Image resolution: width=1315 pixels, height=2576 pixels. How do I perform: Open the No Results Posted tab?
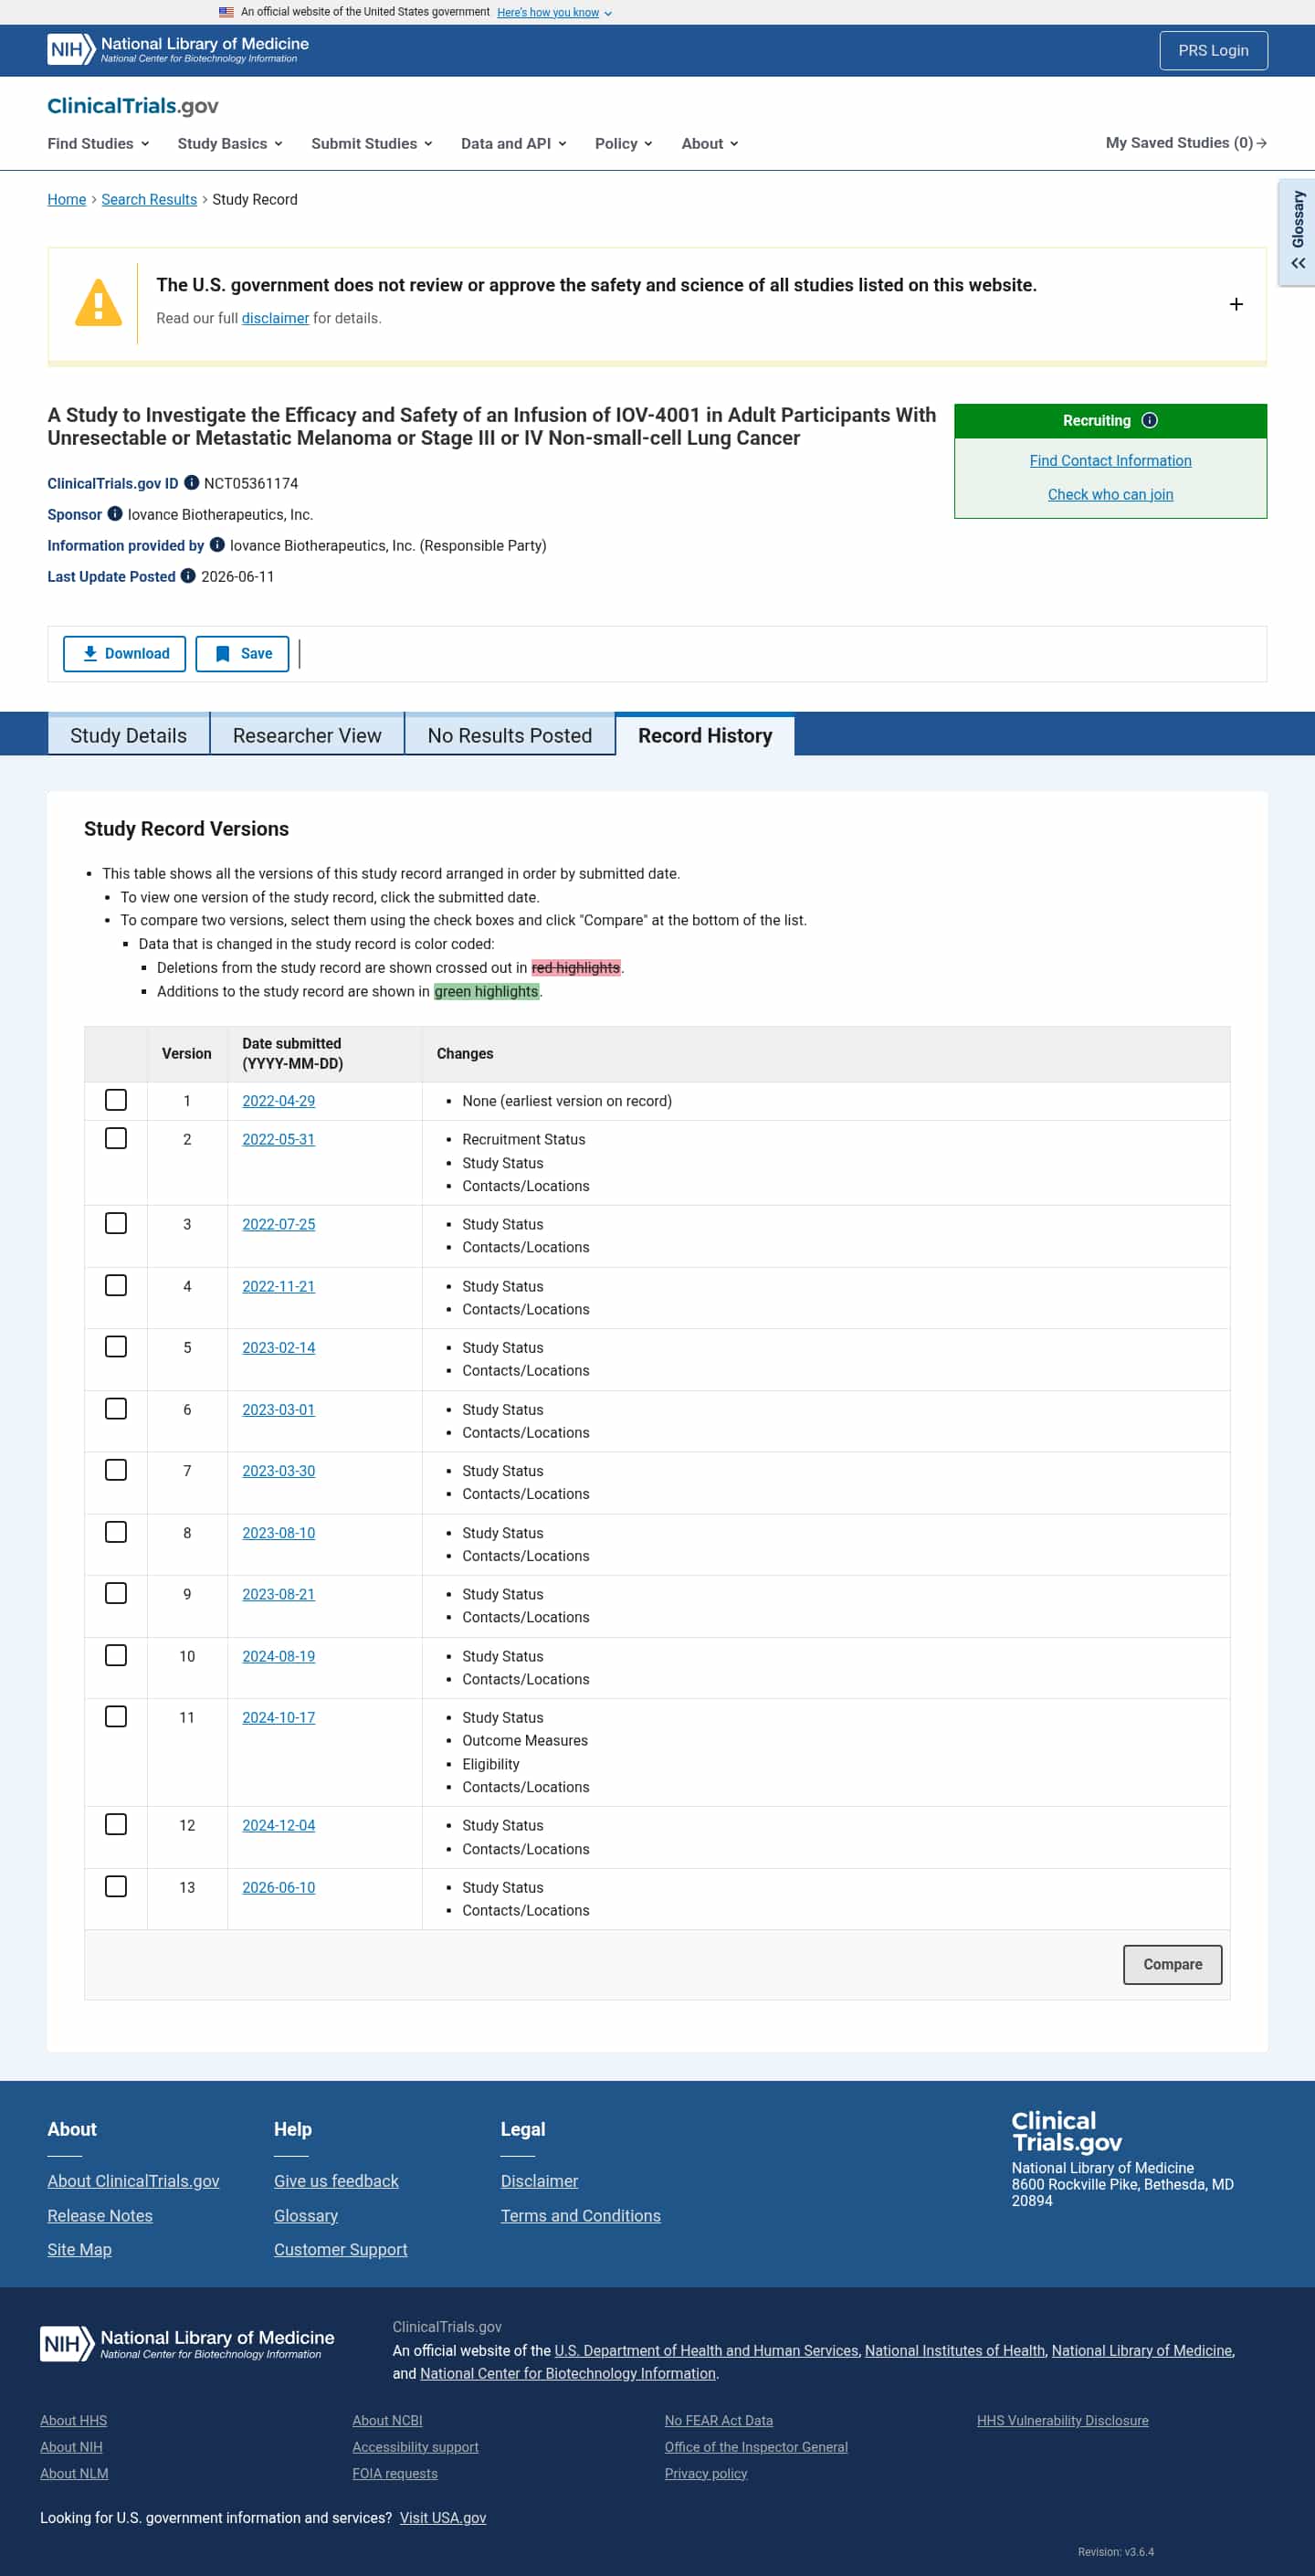coord(510,735)
